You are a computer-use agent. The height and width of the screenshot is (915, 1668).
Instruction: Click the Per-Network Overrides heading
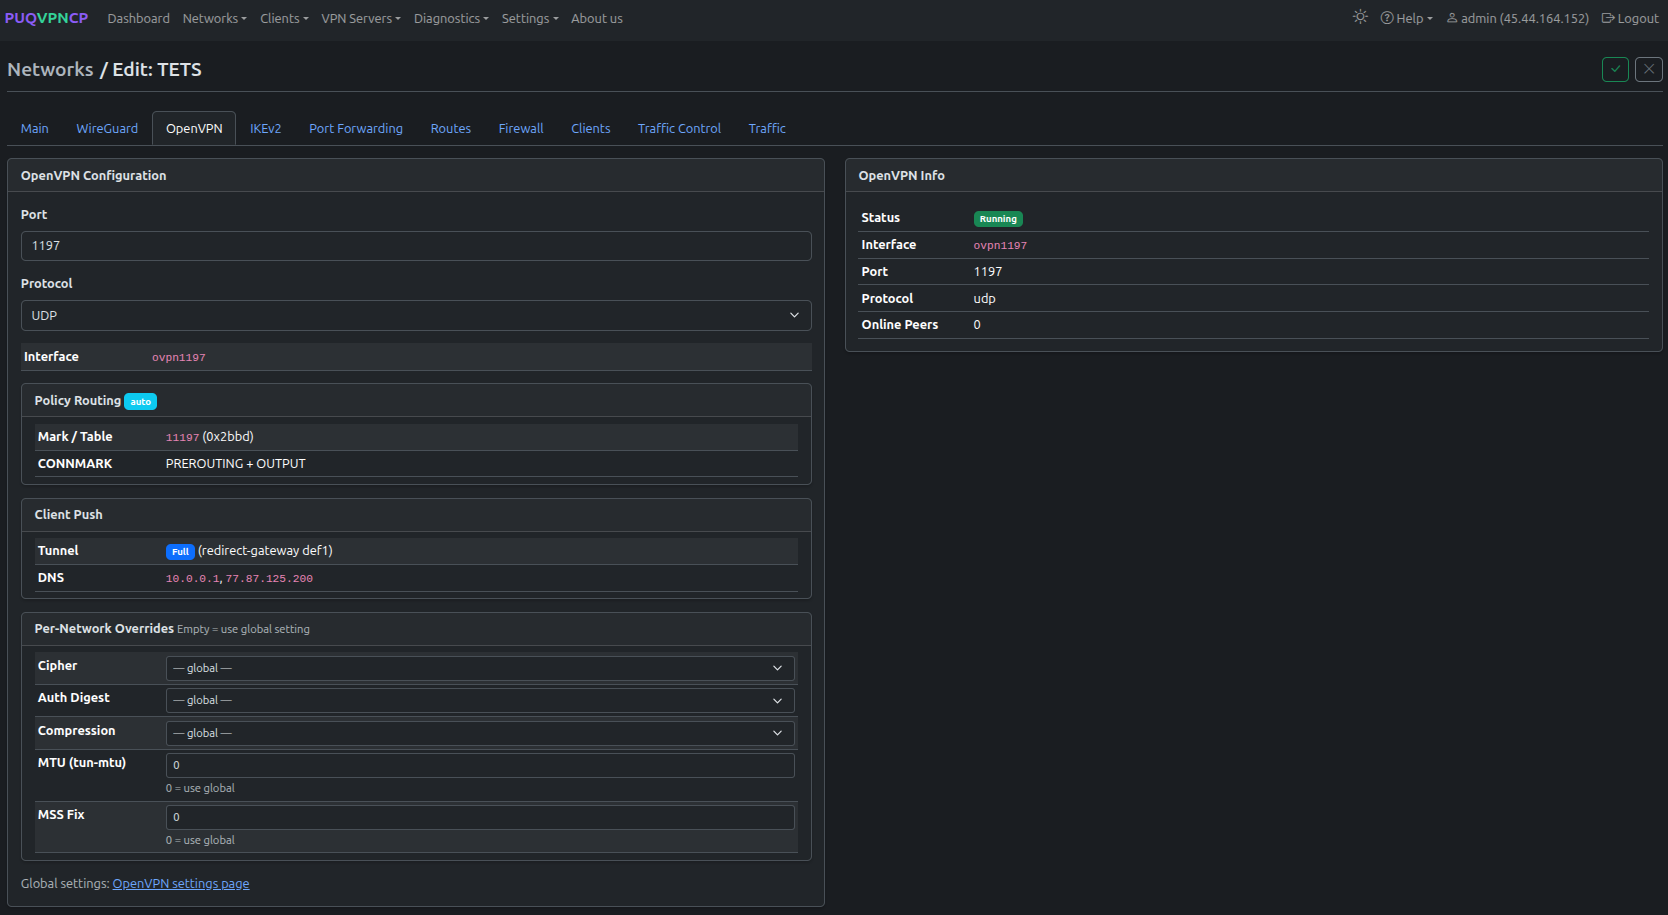104,629
